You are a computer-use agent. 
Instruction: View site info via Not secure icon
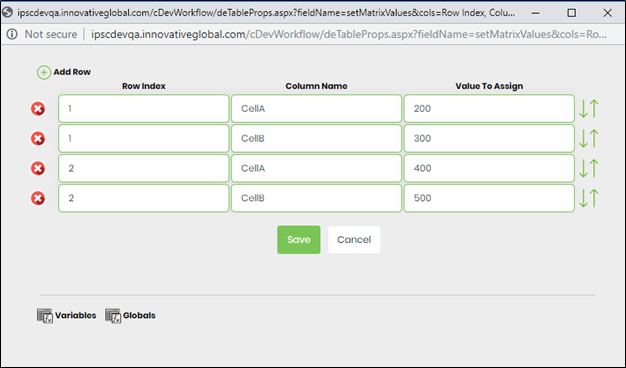[x=12, y=34]
